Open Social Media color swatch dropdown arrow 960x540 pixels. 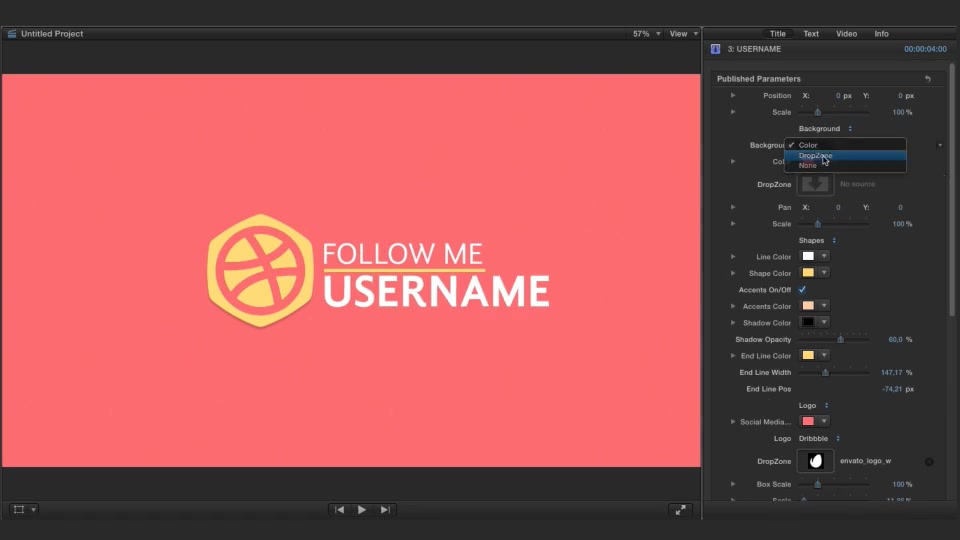(x=824, y=421)
